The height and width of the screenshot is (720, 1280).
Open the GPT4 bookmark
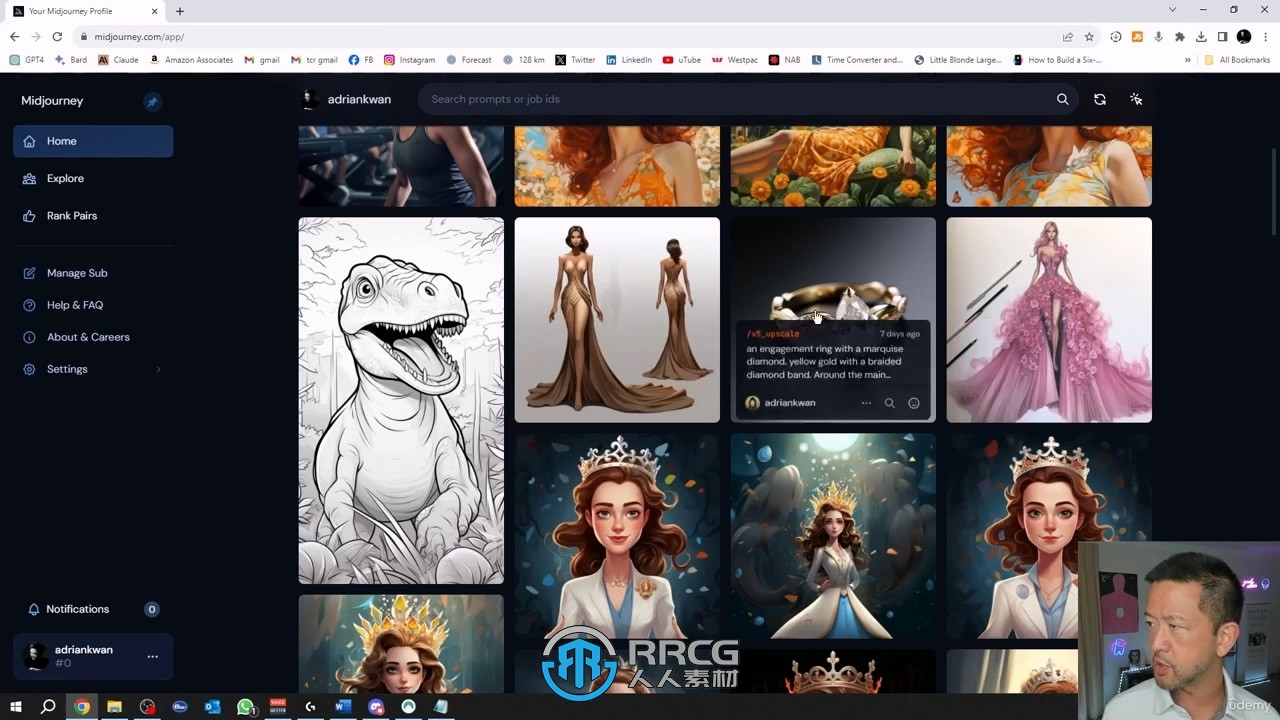pos(27,60)
